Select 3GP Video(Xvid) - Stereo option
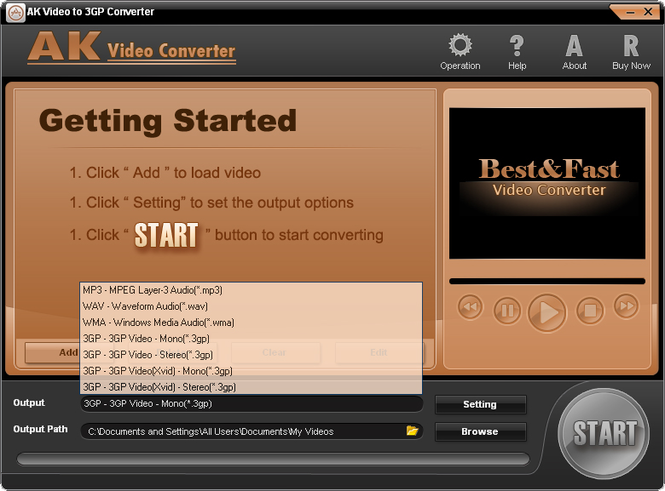The image size is (665, 491). pos(251,387)
